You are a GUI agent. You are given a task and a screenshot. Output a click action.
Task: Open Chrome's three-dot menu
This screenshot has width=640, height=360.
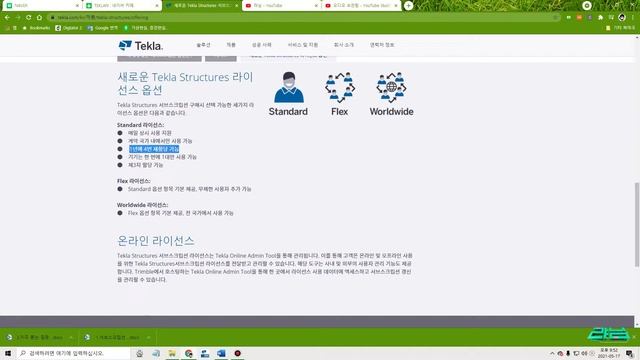coord(633,18)
